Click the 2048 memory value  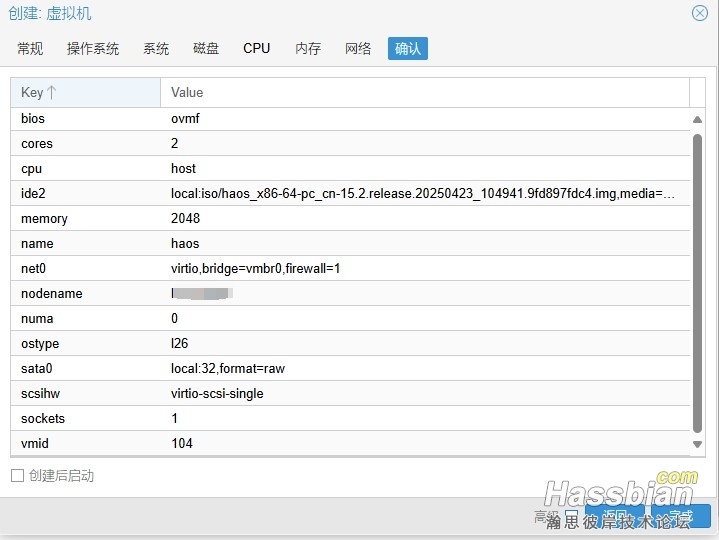185,219
